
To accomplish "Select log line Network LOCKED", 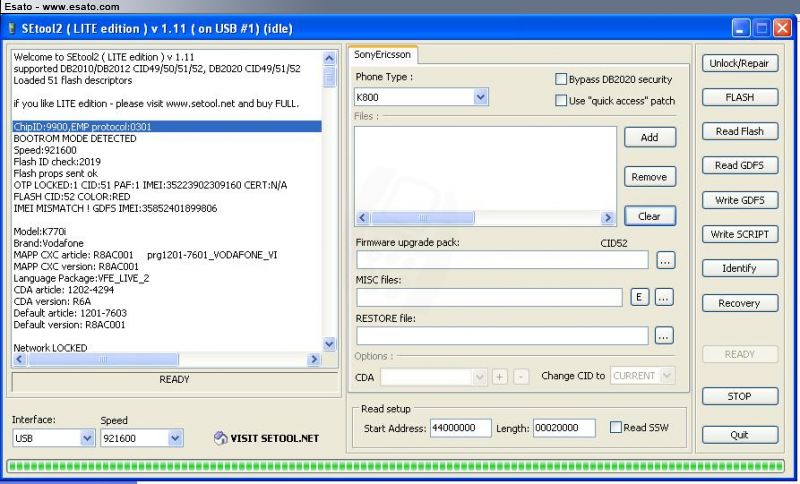I will tap(51, 348).
